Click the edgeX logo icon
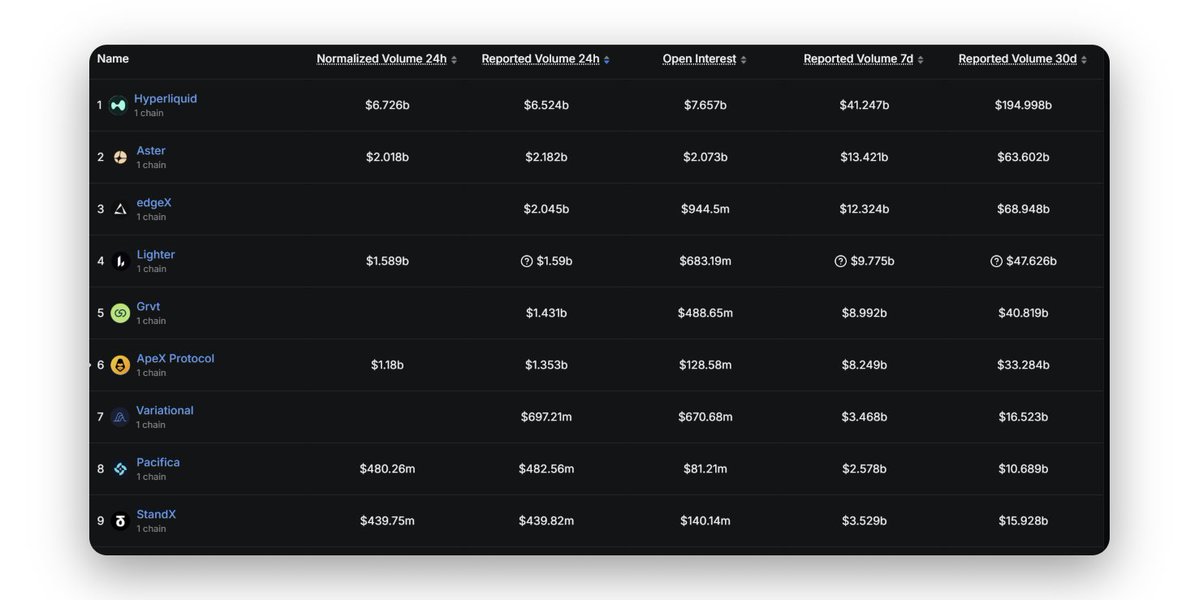1199x600 pixels. [x=120, y=209]
